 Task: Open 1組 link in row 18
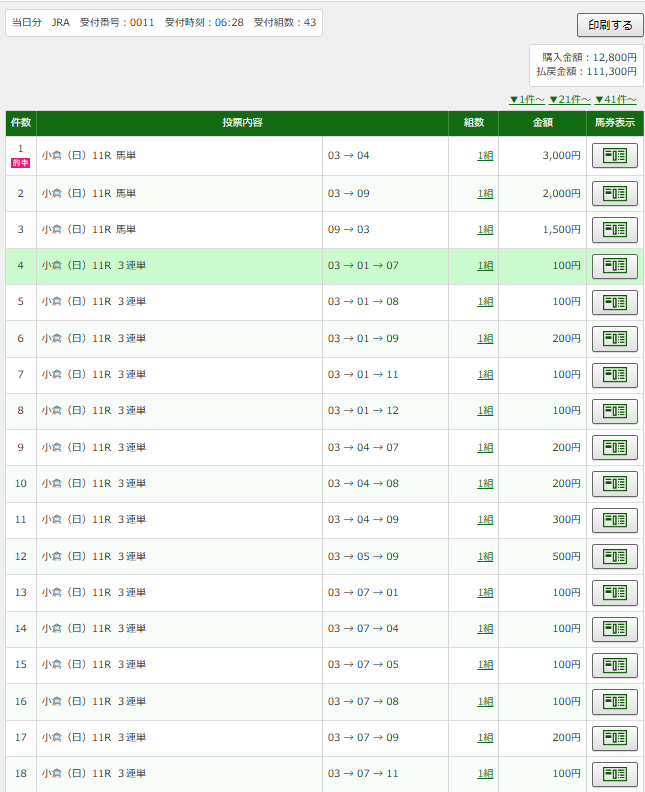[x=485, y=774]
